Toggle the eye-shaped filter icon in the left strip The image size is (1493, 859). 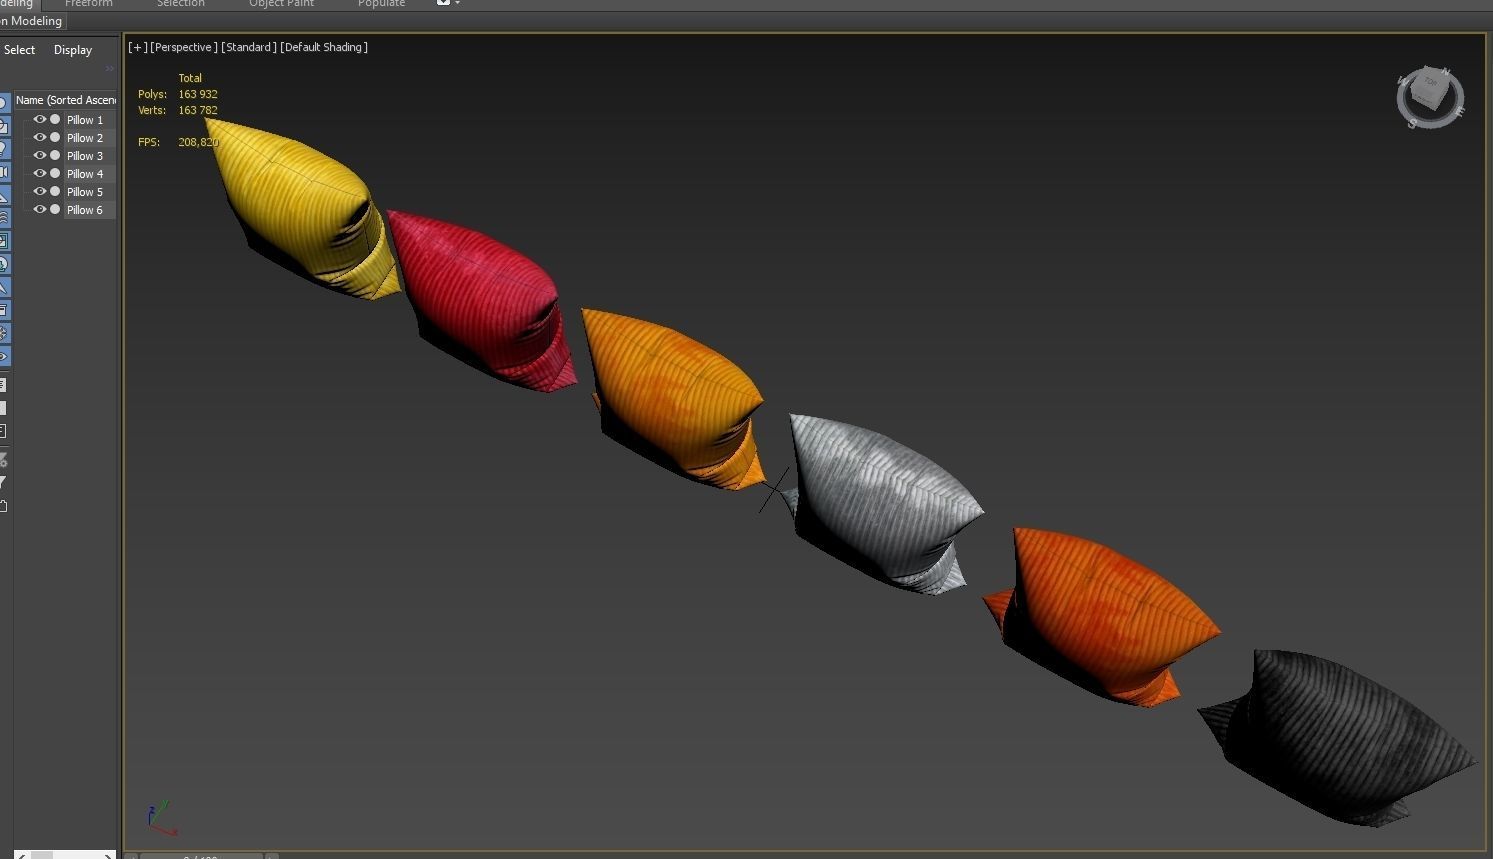pyautogui.click(x=4, y=357)
